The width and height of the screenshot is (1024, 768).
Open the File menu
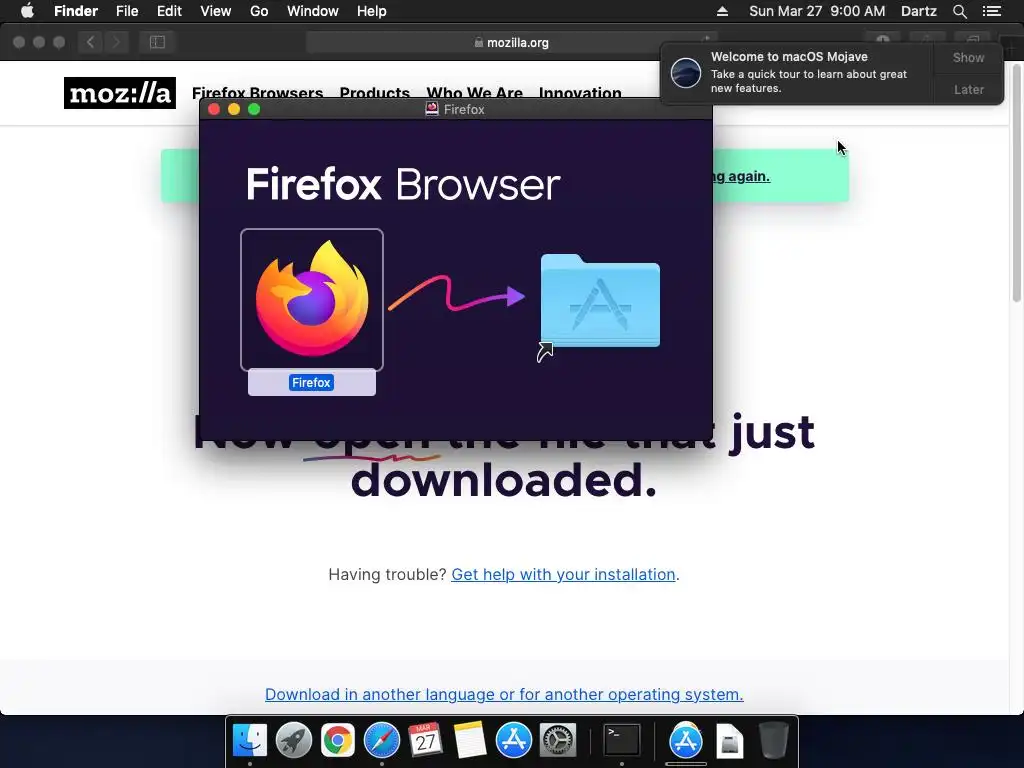(x=127, y=11)
